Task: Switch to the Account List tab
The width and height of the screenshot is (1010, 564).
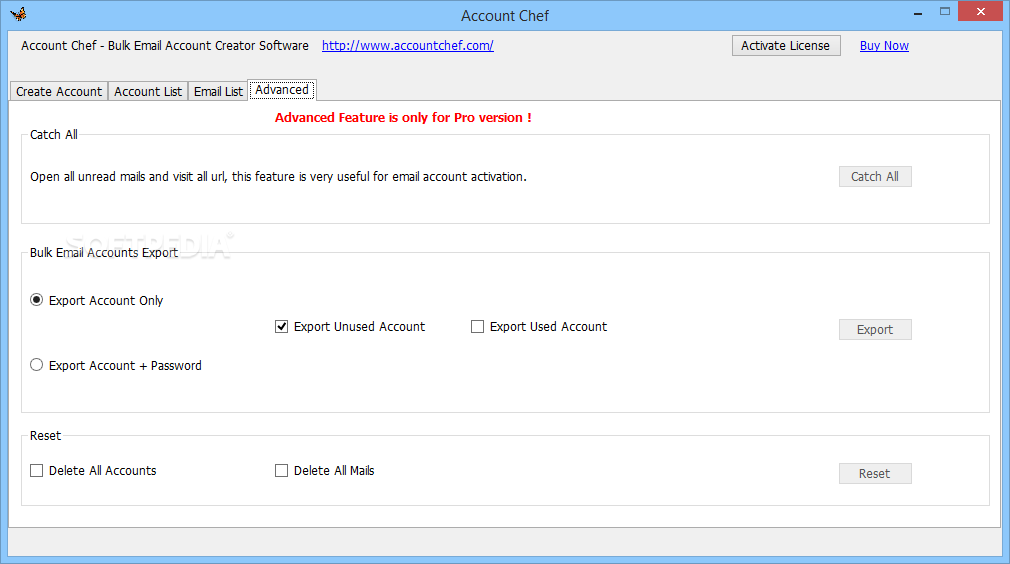Action: coord(148,91)
